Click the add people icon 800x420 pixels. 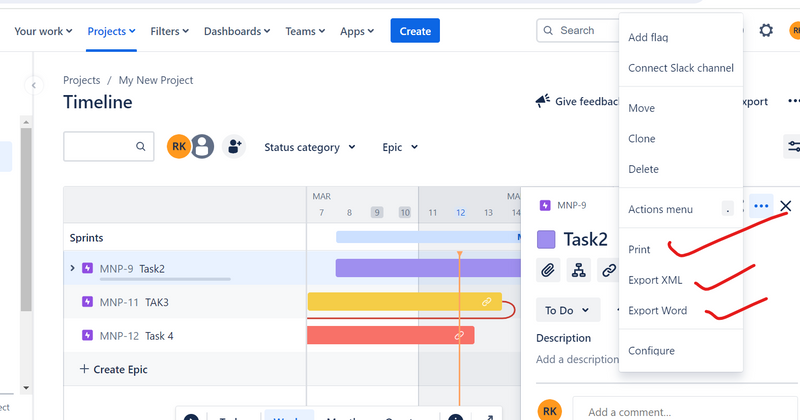click(x=234, y=147)
